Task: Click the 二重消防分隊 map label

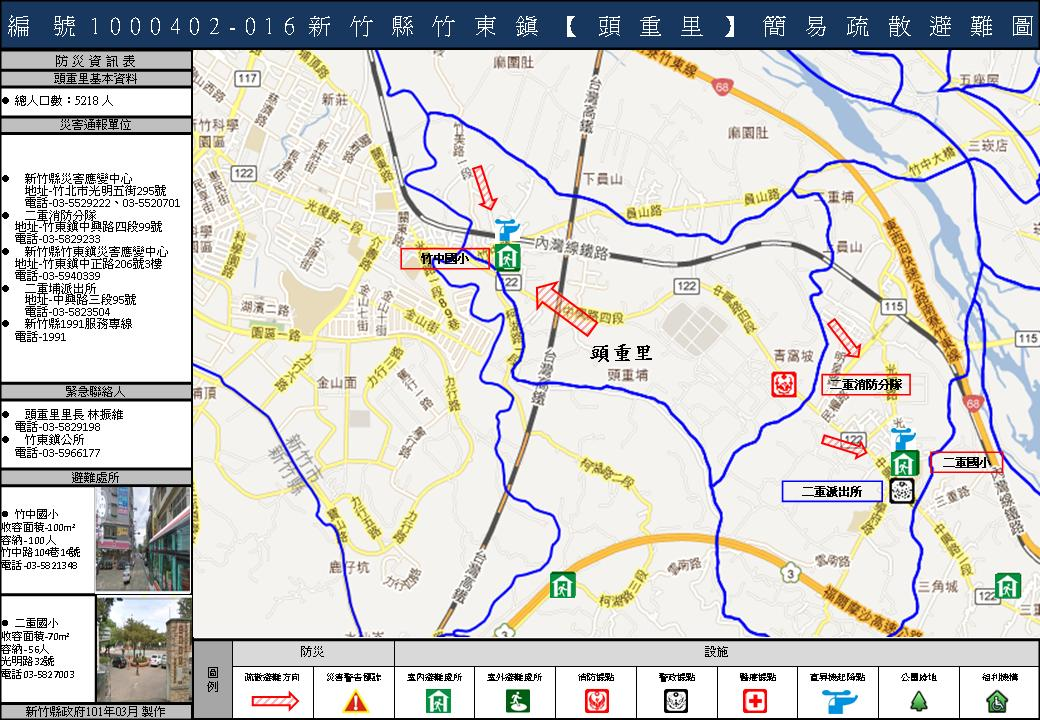Action: [866, 384]
